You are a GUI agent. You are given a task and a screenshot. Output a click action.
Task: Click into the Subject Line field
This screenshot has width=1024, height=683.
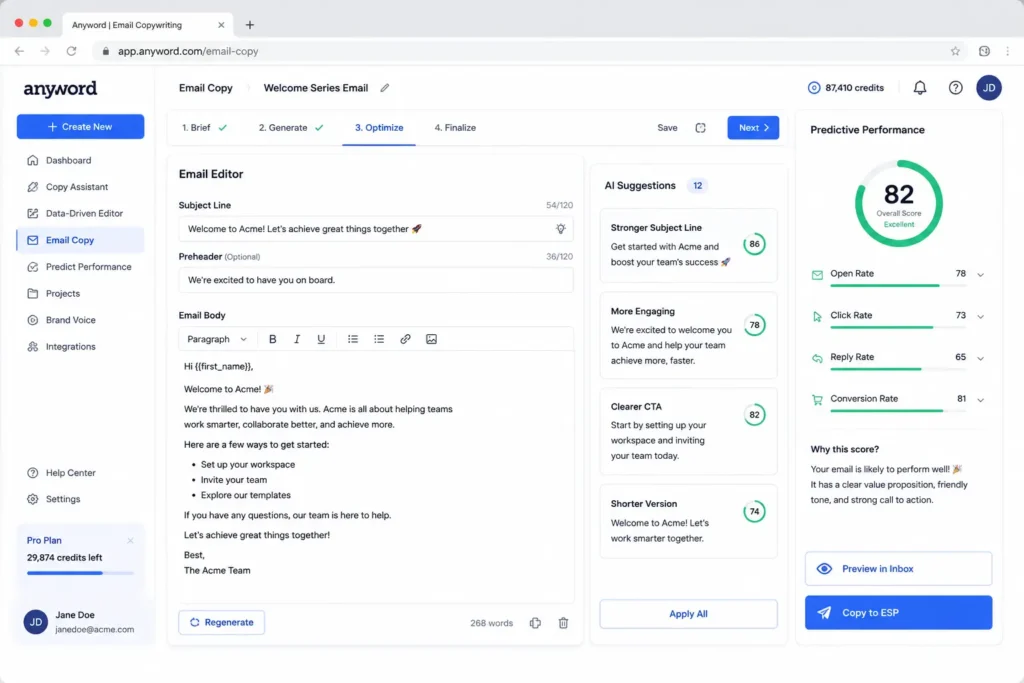(376, 229)
